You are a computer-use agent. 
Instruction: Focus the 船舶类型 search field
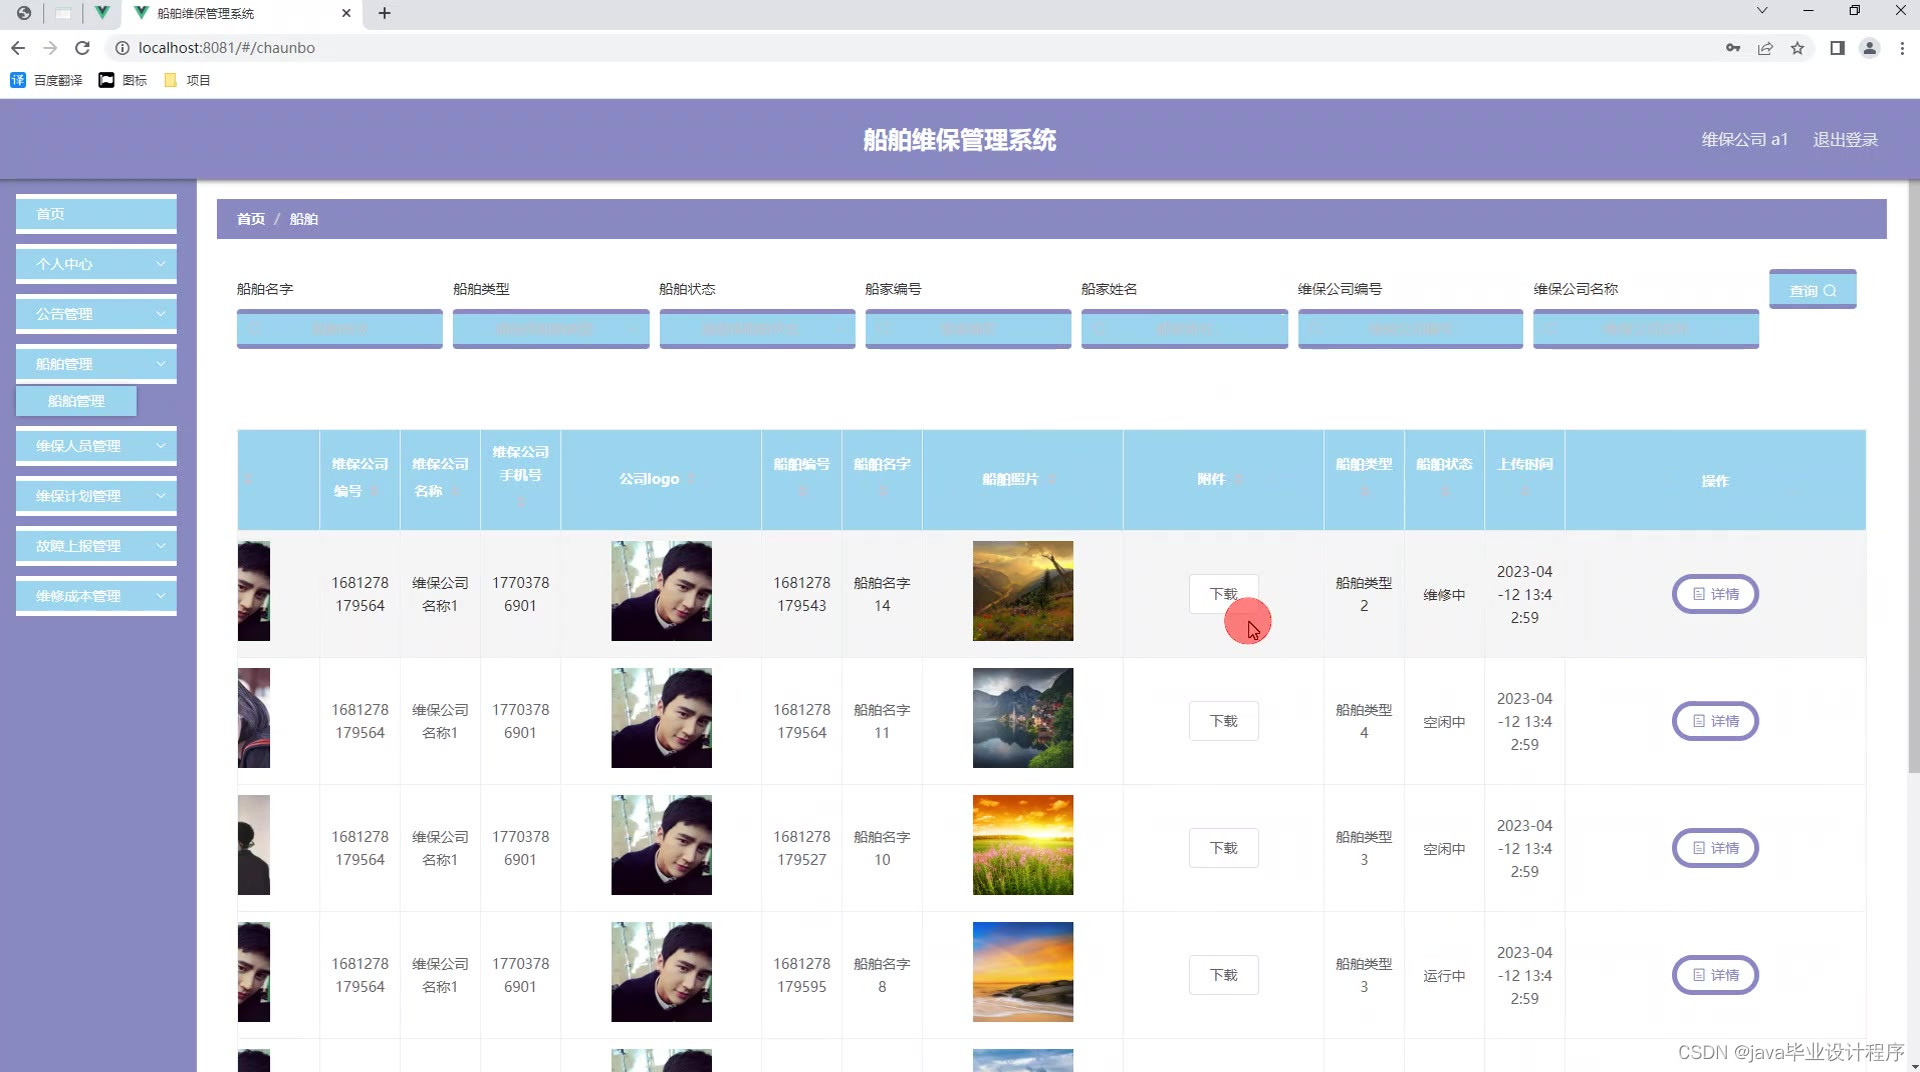[x=551, y=329]
